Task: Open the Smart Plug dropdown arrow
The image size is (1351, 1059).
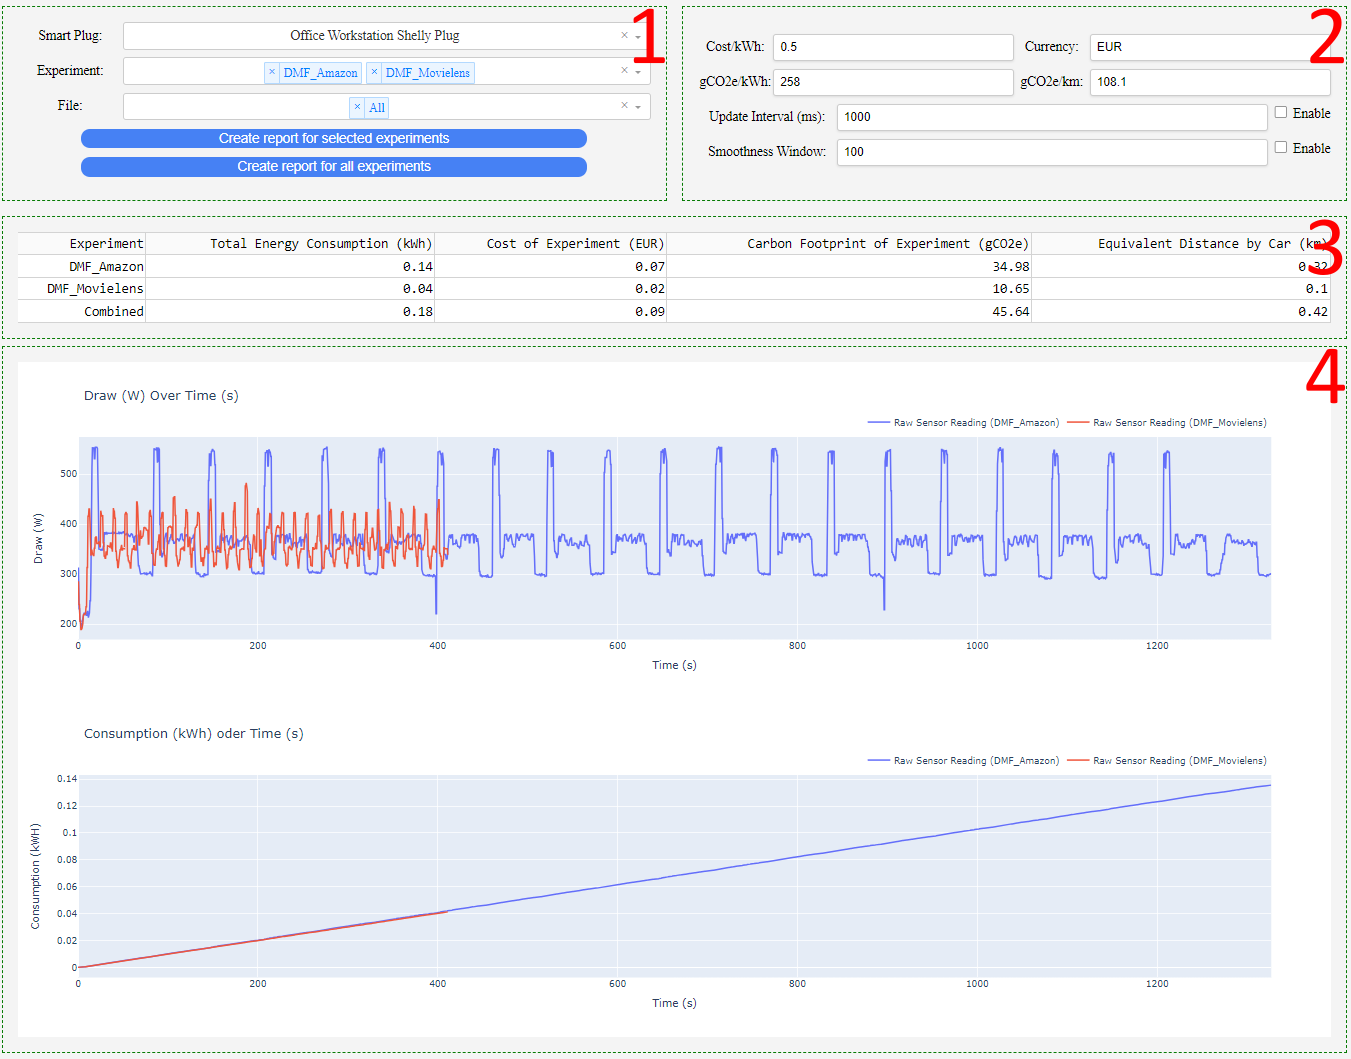Action: (x=638, y=37)
